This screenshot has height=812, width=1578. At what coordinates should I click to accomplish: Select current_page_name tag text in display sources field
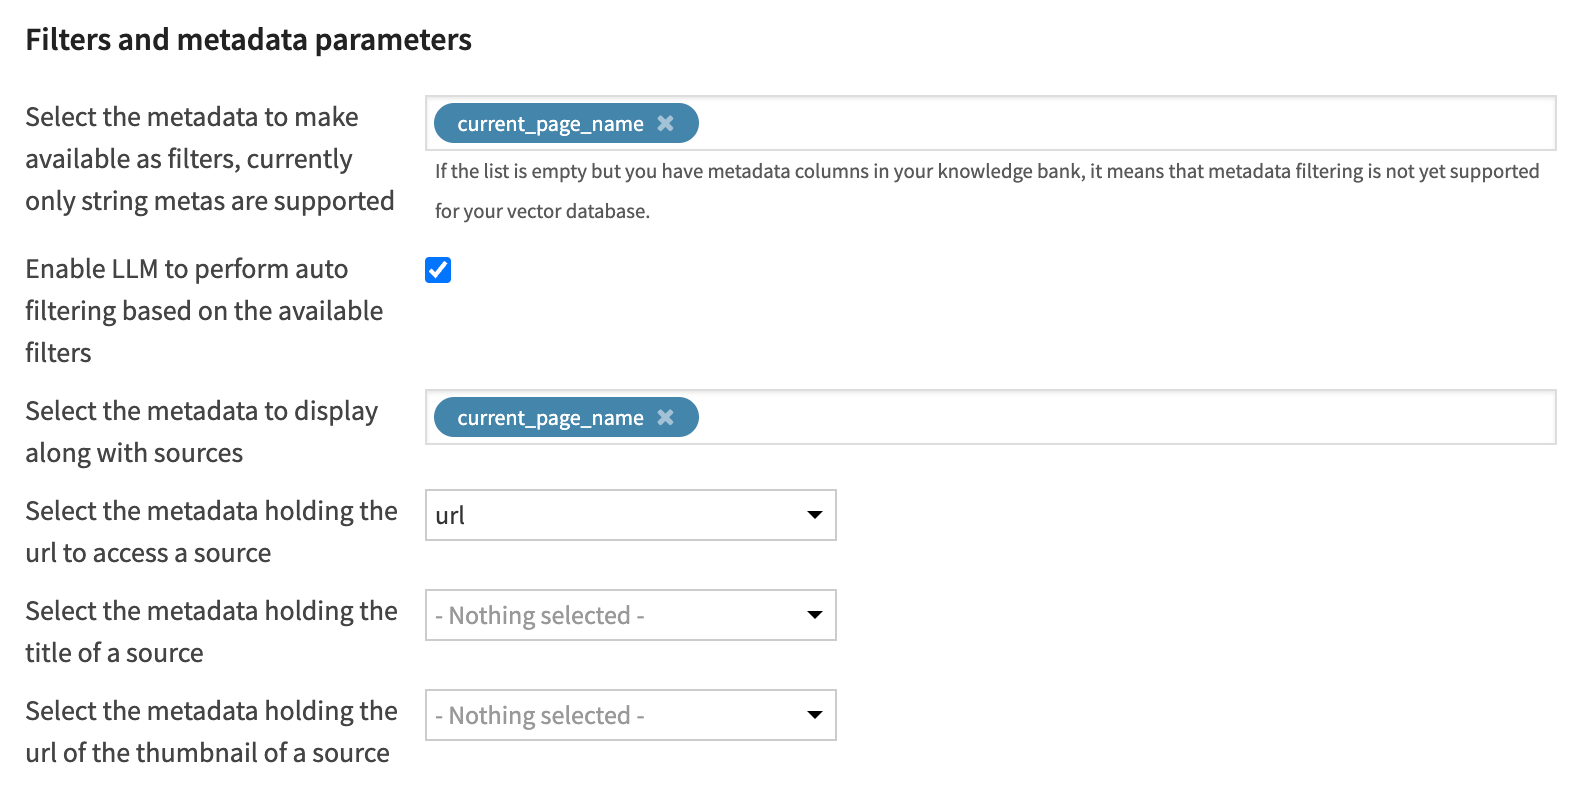click(x=550, y=418)
